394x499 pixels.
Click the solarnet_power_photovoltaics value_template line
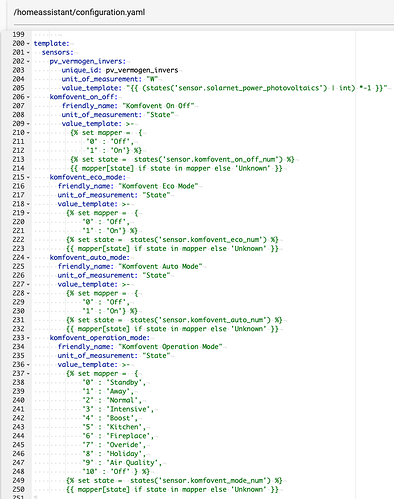click(224, 88)
